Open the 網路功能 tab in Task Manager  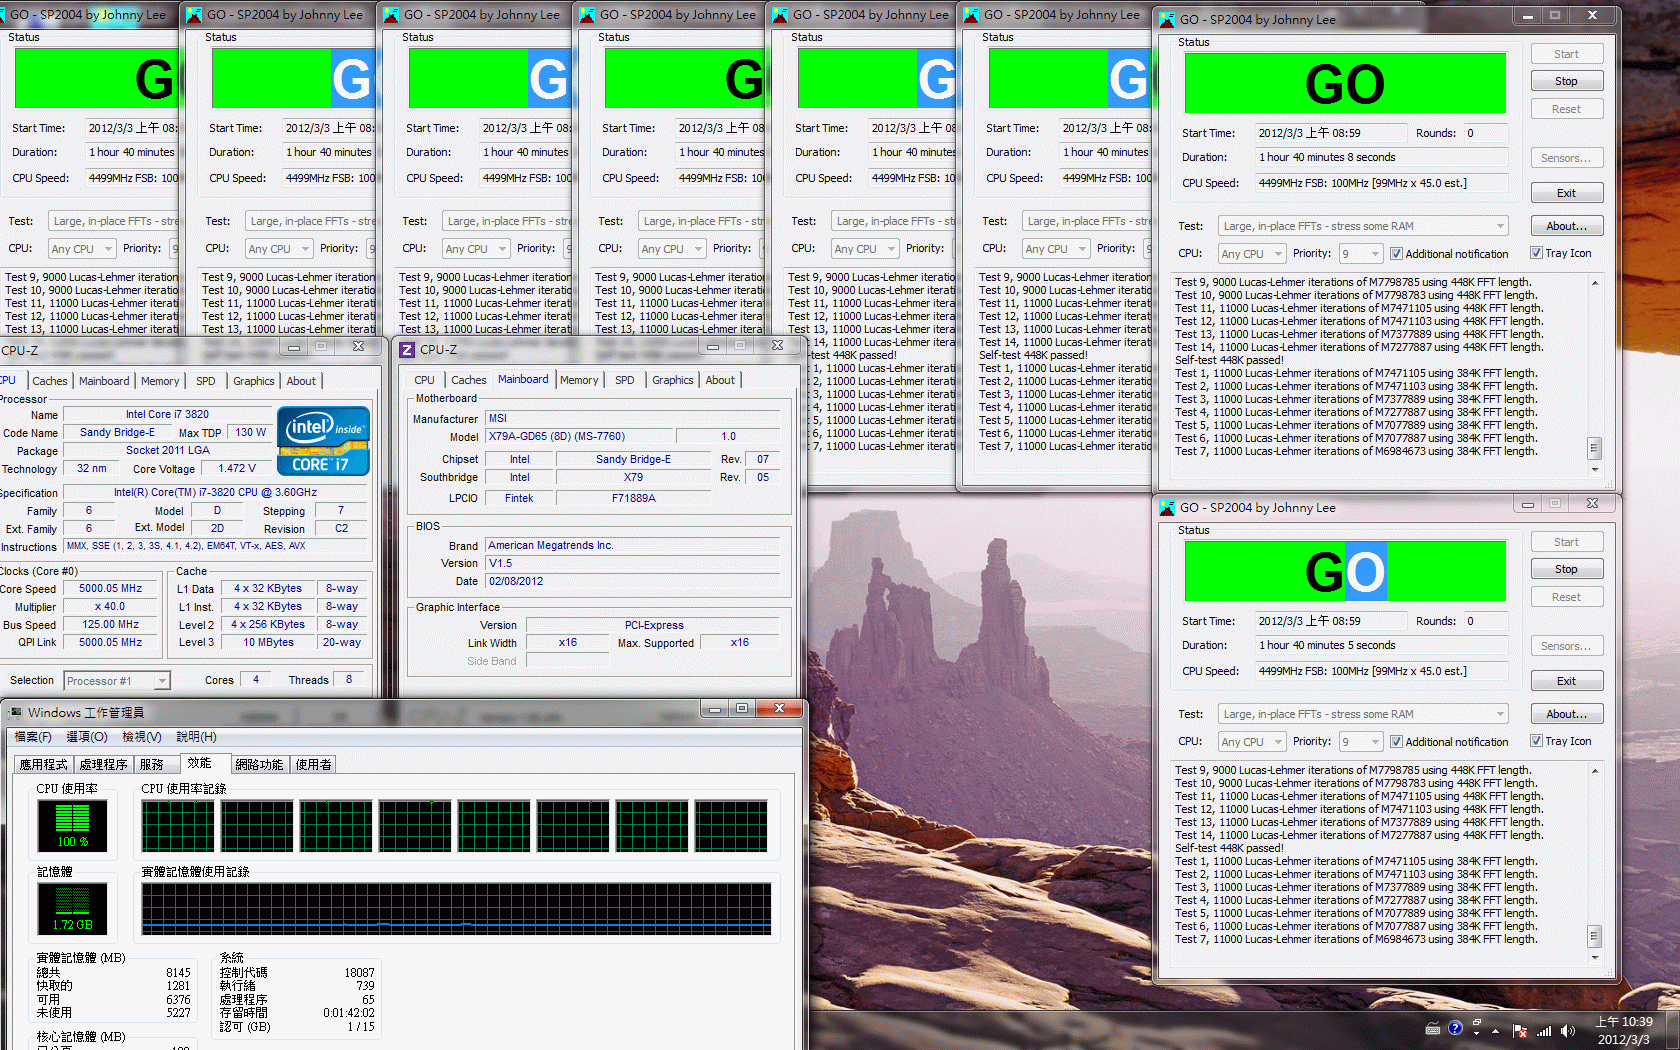[x=259, y=764]
